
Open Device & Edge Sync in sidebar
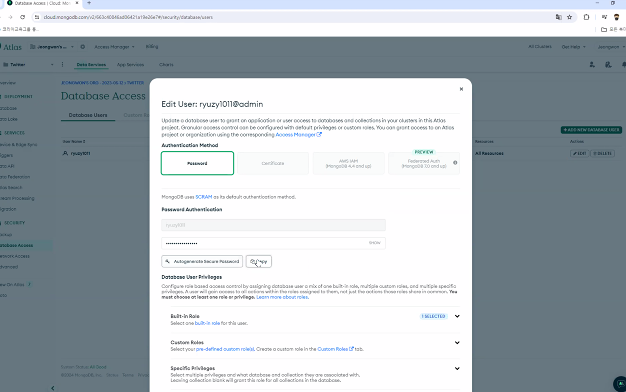18,145
